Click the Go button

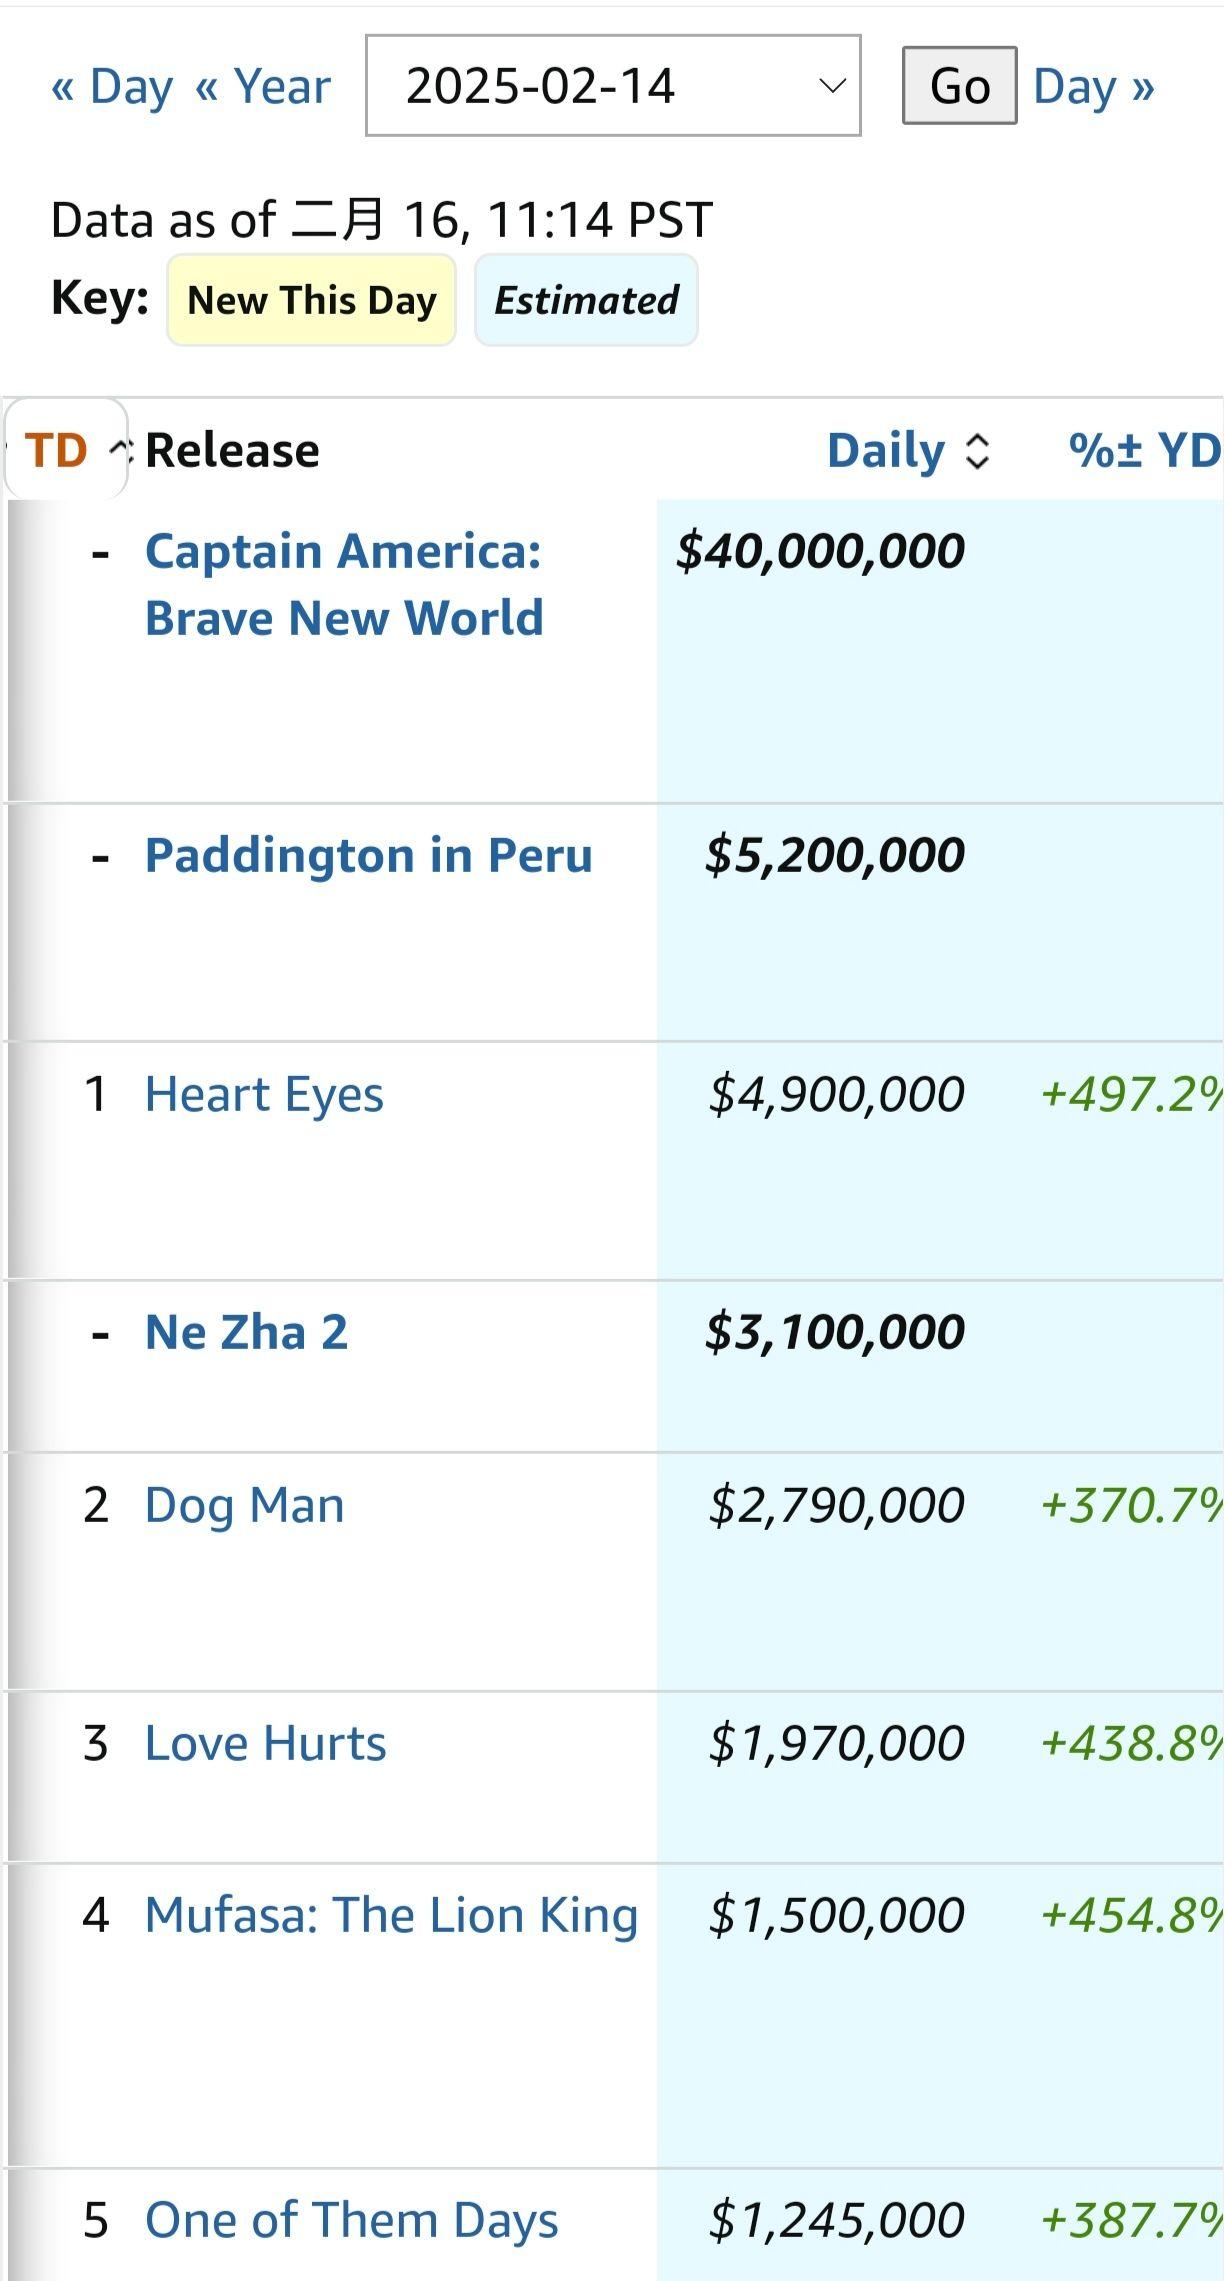pos(960,86)
